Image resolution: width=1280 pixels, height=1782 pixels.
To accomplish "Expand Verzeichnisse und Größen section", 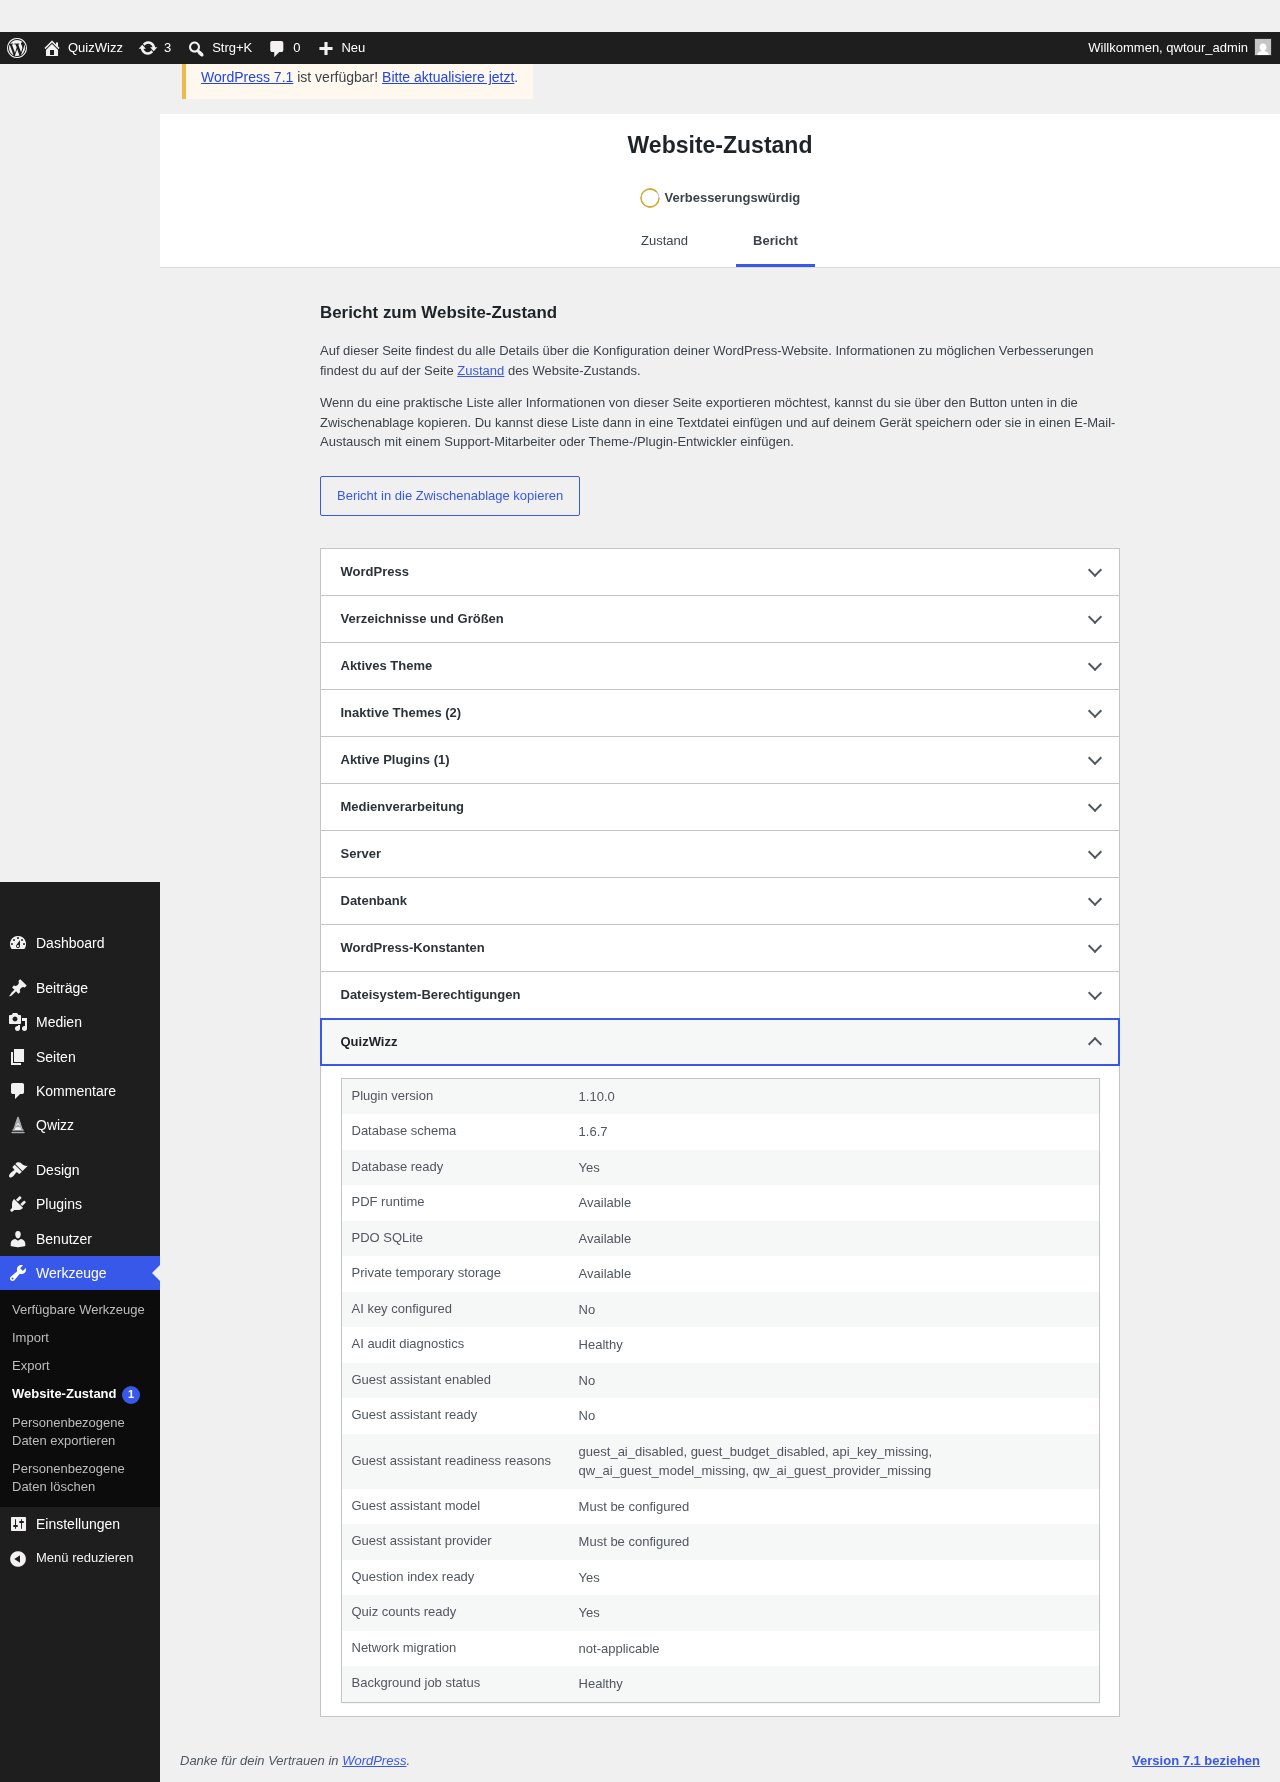I will pyautogui.click(x=720, y=619).
